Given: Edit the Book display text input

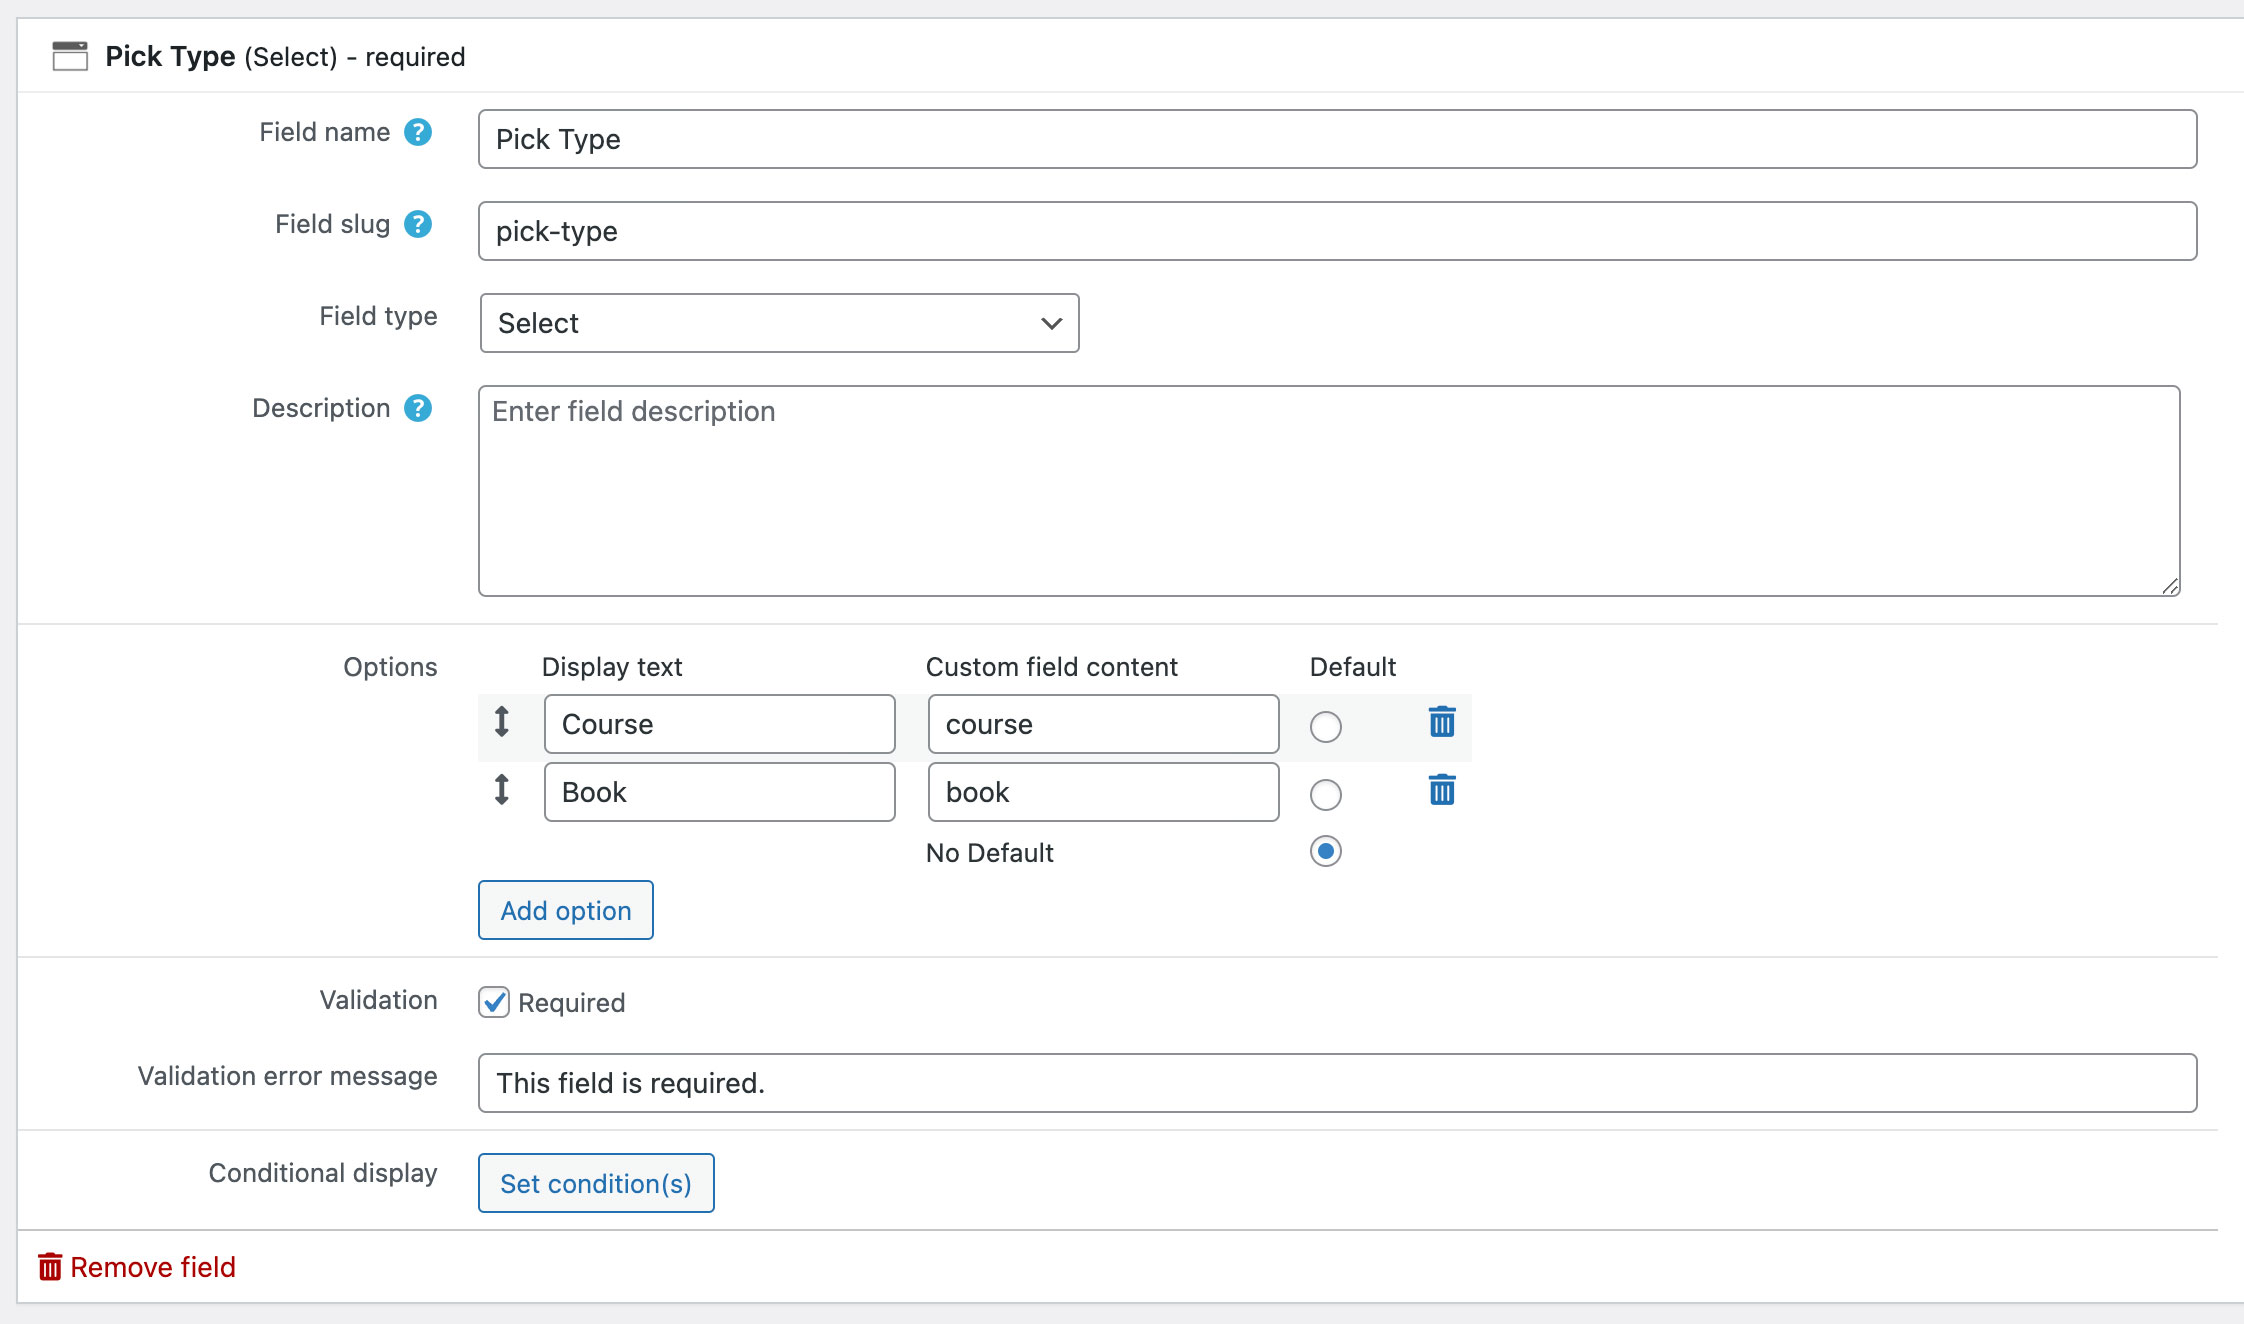Looking at the screenshot, I should (720, 792).
